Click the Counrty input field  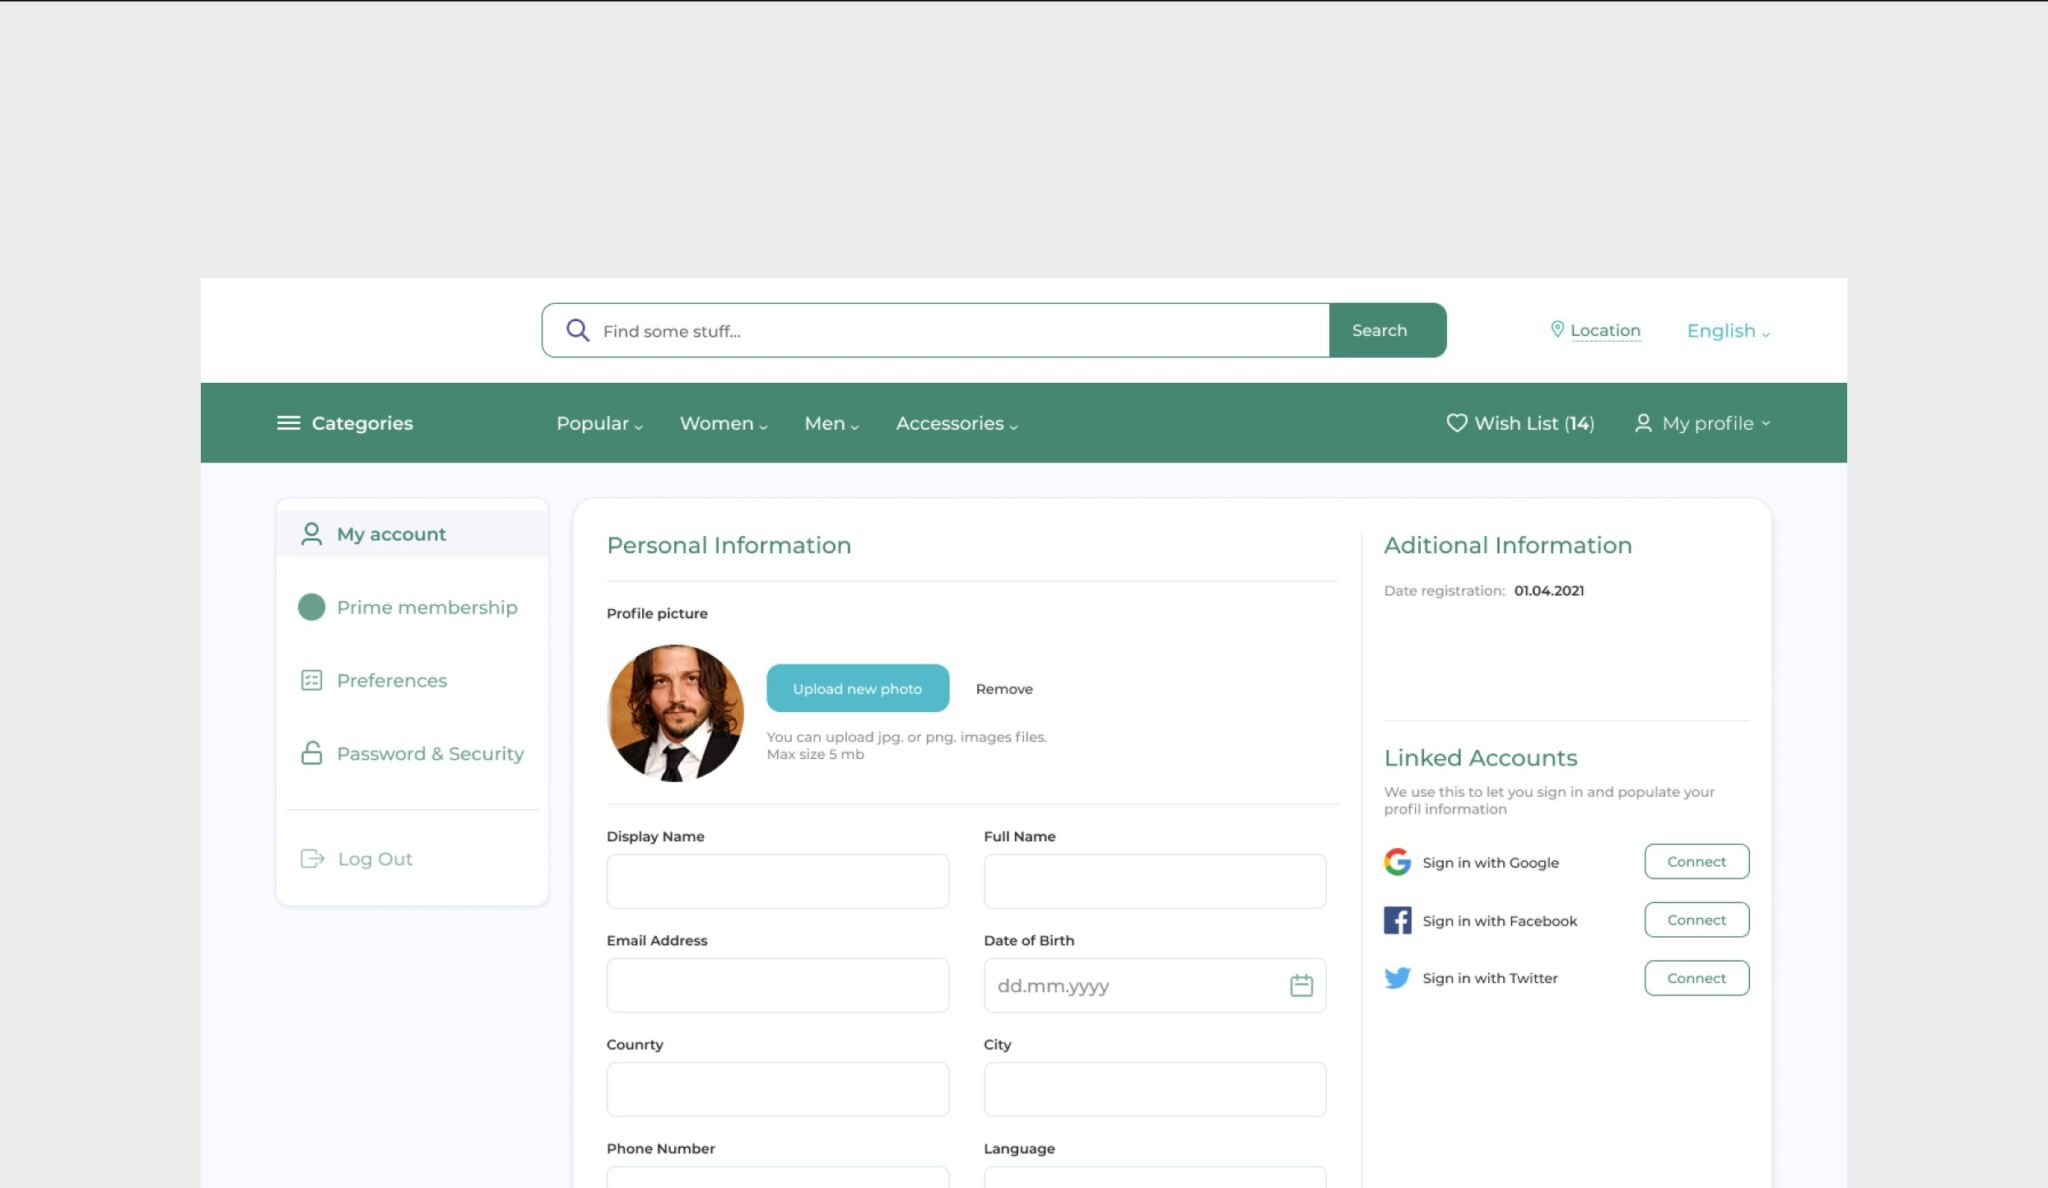coord(777,1089)
